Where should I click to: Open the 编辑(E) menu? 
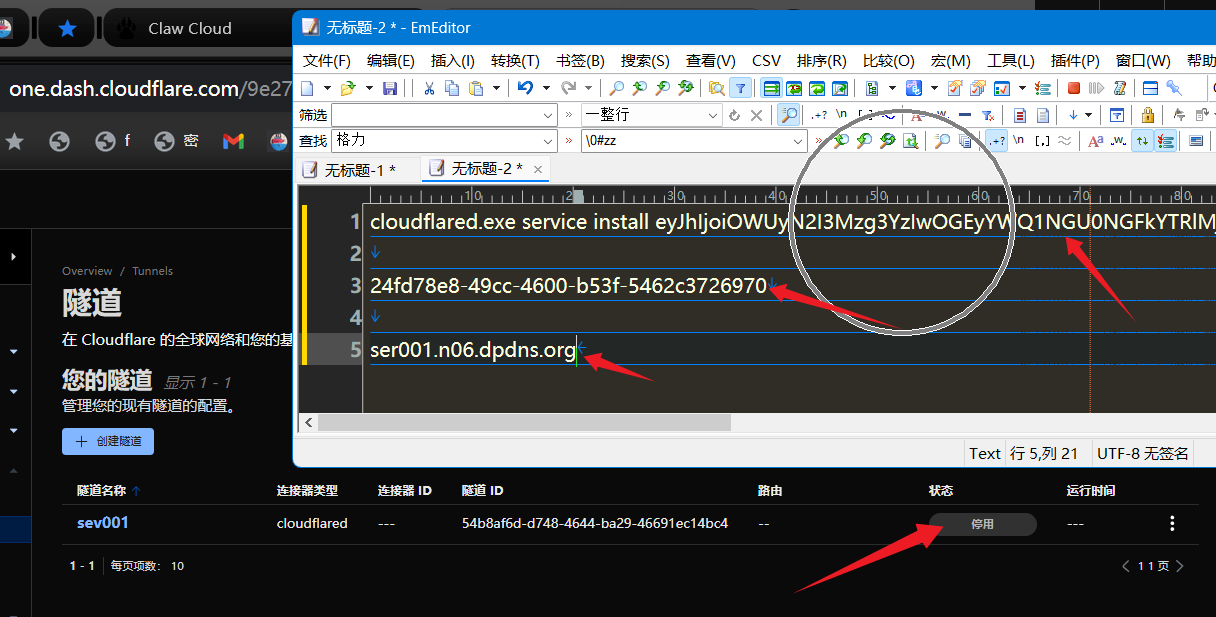pyautogui.click(x=391, y=60)
